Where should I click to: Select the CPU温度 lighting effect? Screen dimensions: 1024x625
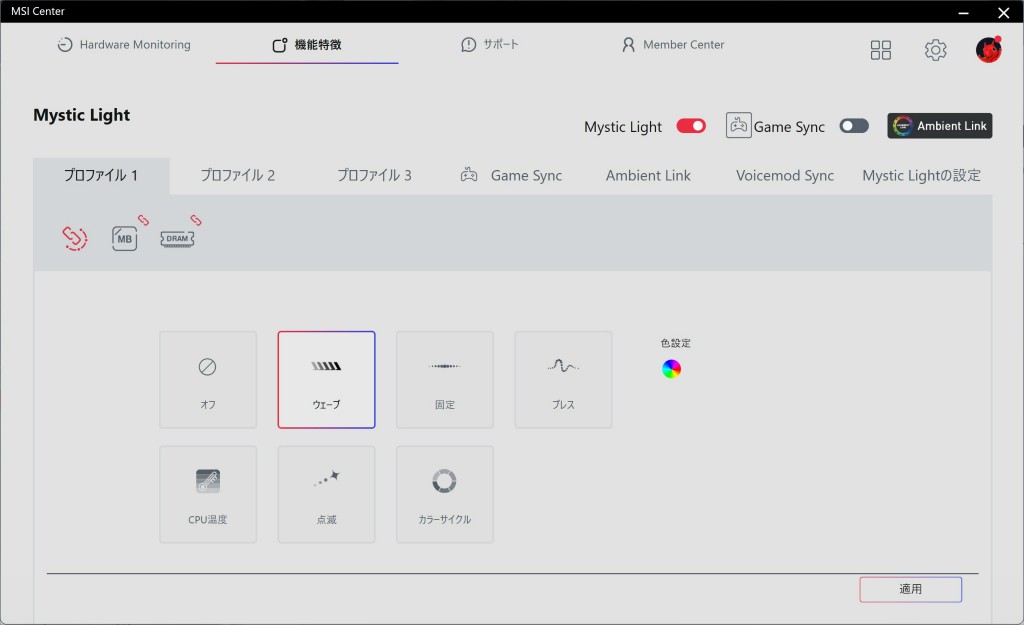point(208,494)
